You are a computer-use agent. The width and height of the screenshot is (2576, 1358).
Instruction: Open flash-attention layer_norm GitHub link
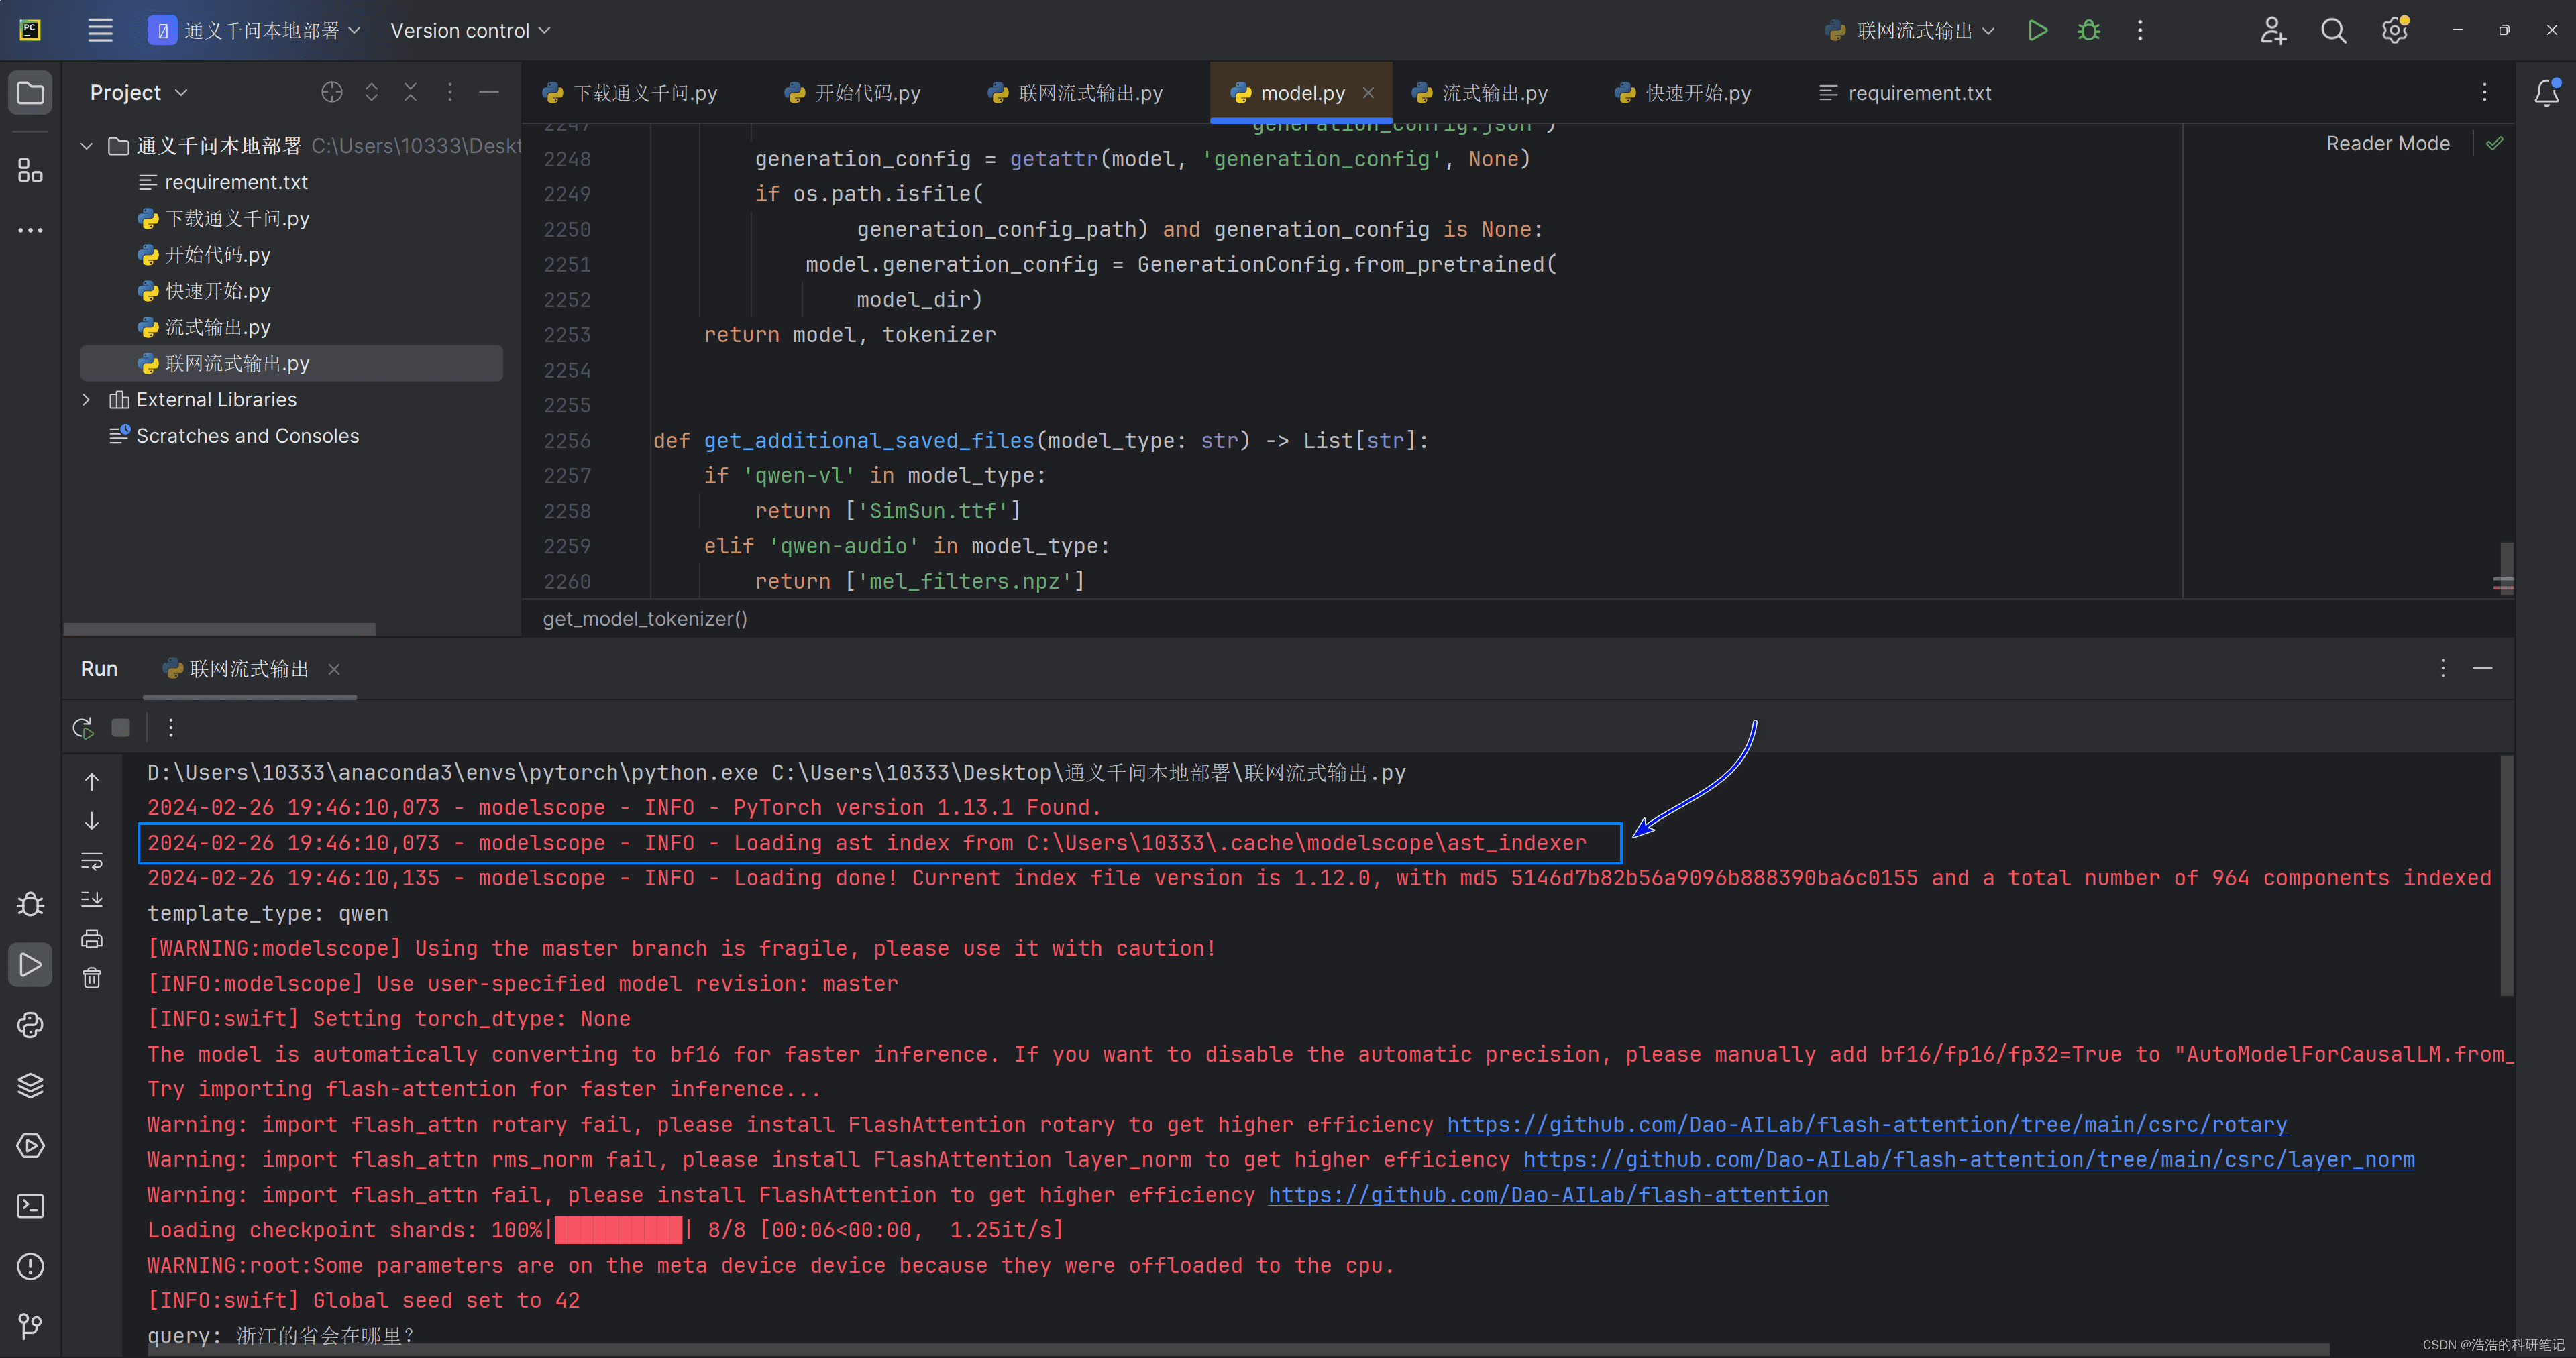point(1968,1159)
